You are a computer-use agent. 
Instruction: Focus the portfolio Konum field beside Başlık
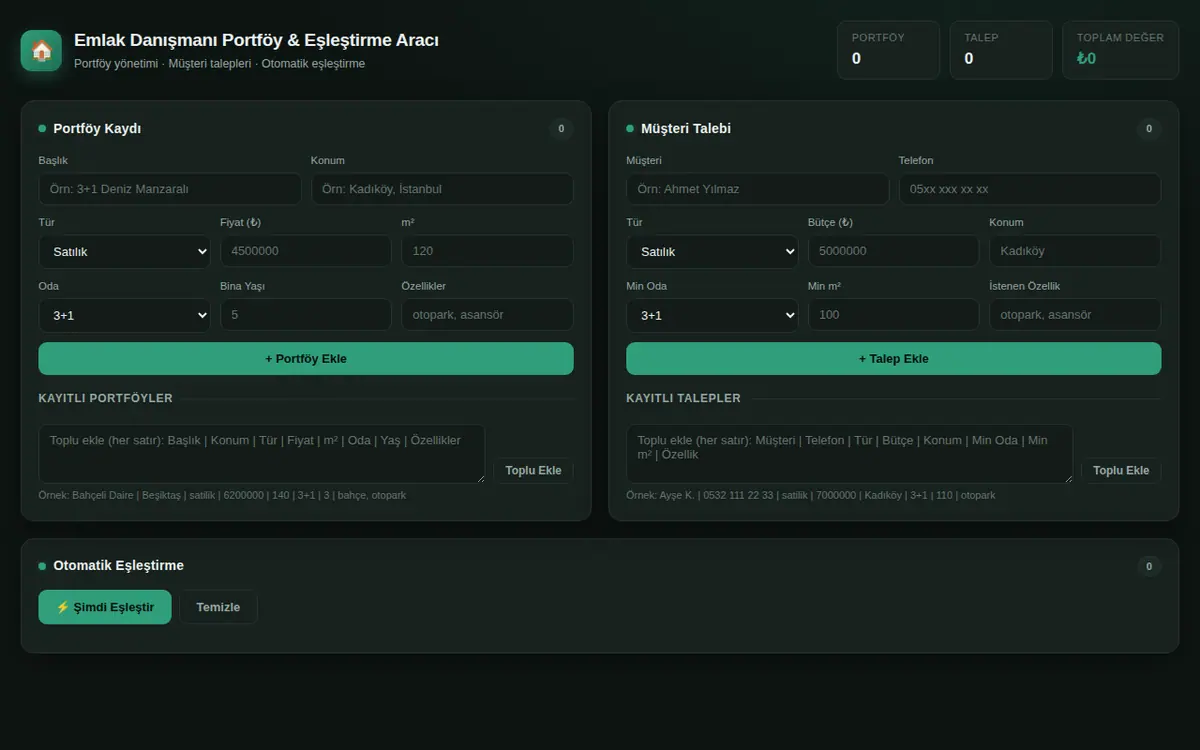pos(442,189)
